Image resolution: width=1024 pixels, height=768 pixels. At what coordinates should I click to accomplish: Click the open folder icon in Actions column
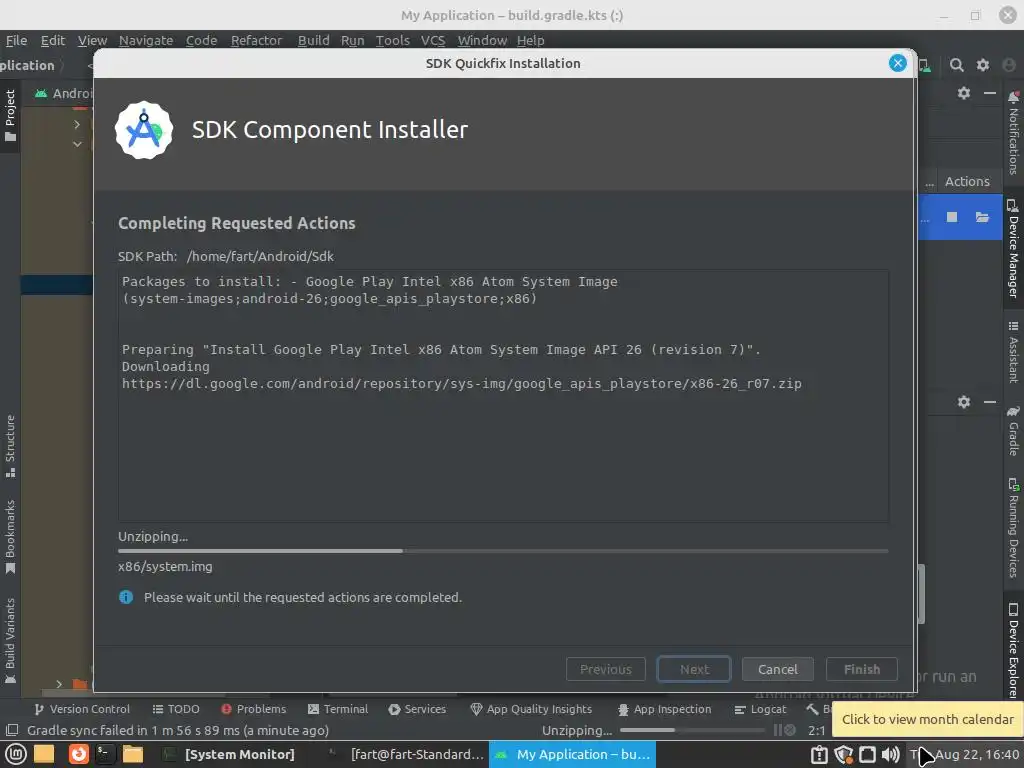(982, 217)
